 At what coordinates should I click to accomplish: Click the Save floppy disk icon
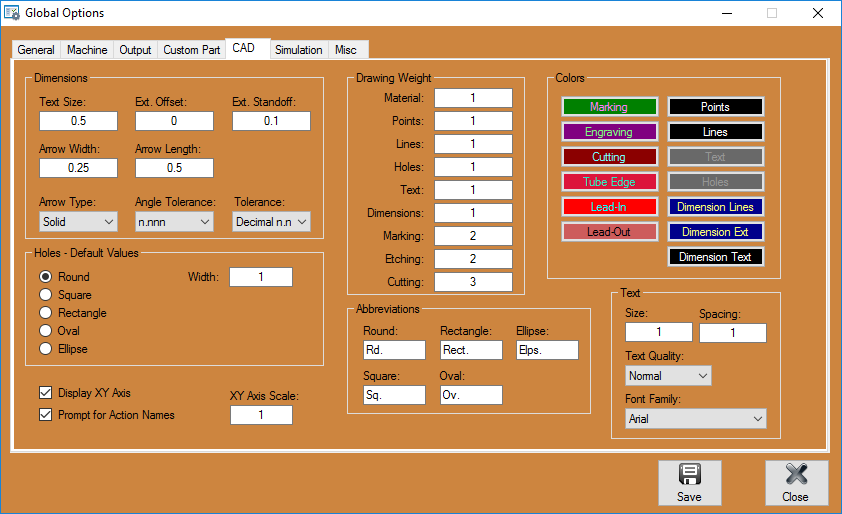click(689, 474)
